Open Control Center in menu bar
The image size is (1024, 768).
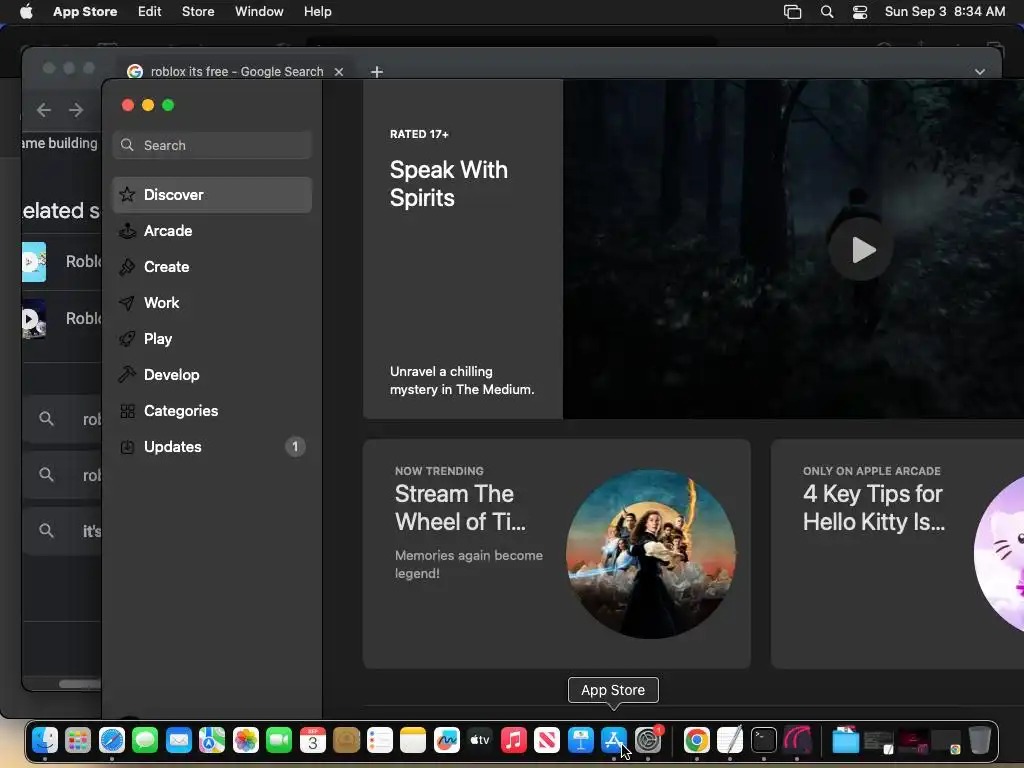[860, 12]
